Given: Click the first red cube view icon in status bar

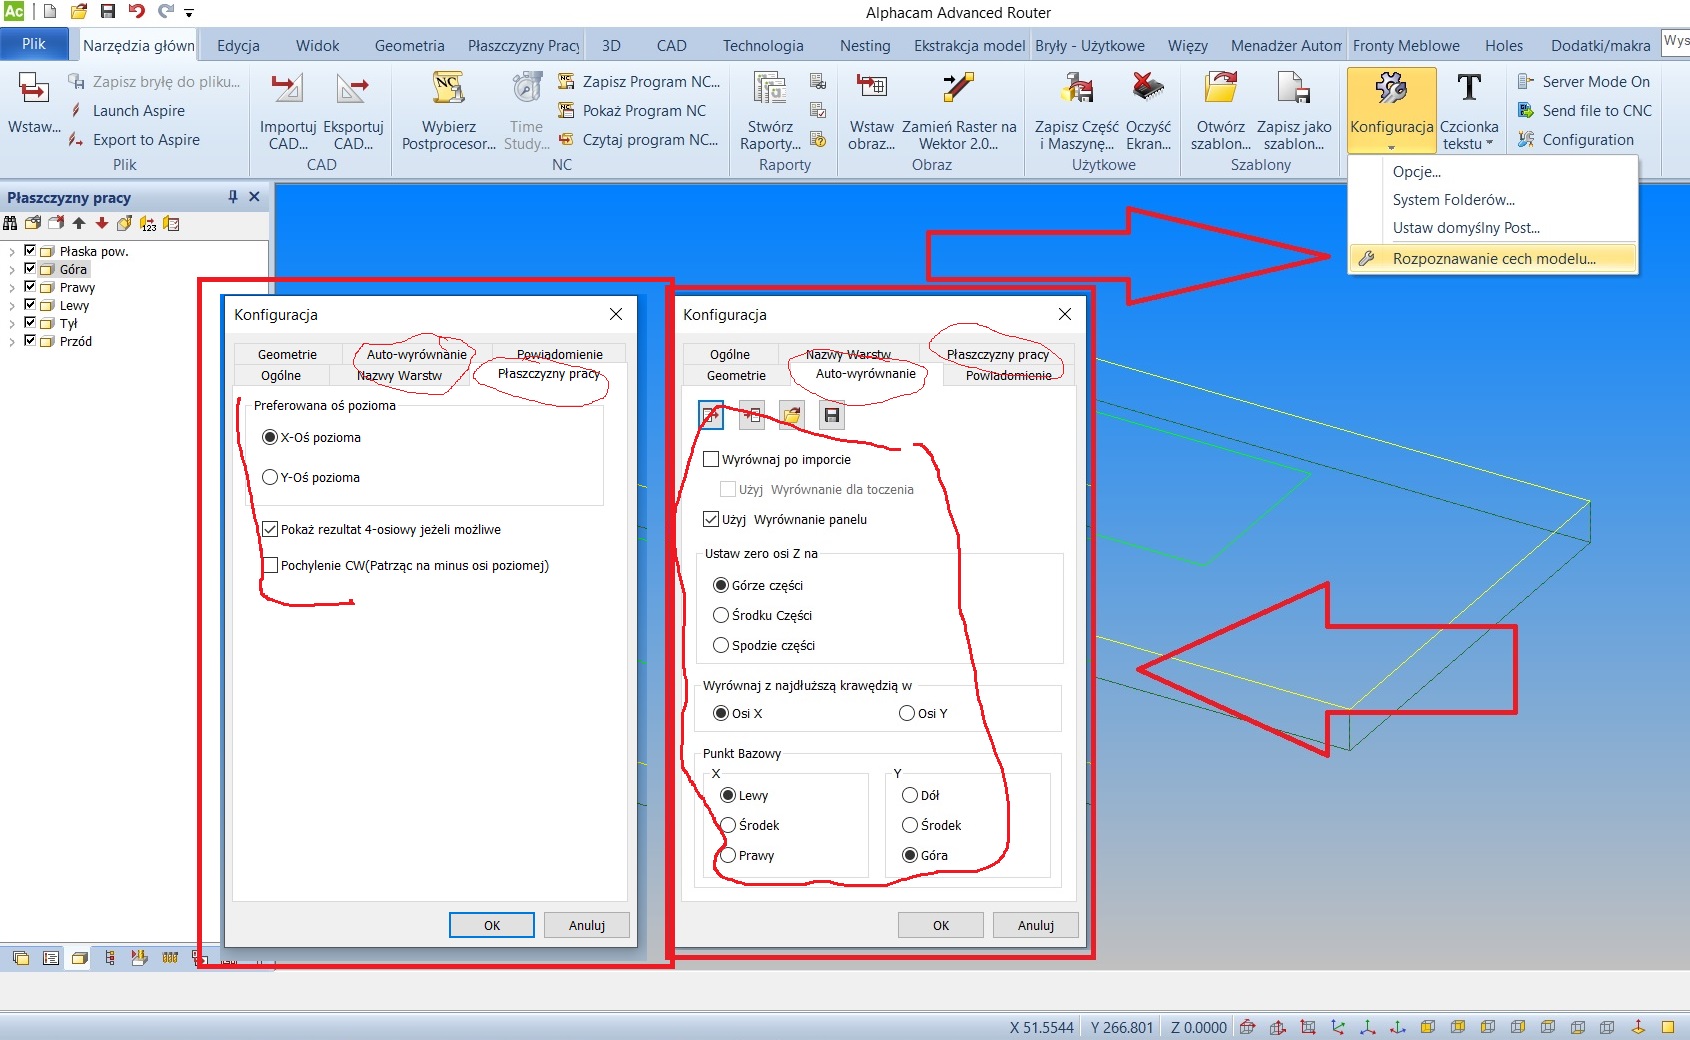Looking at the screenshot, I should 1247,1027.
